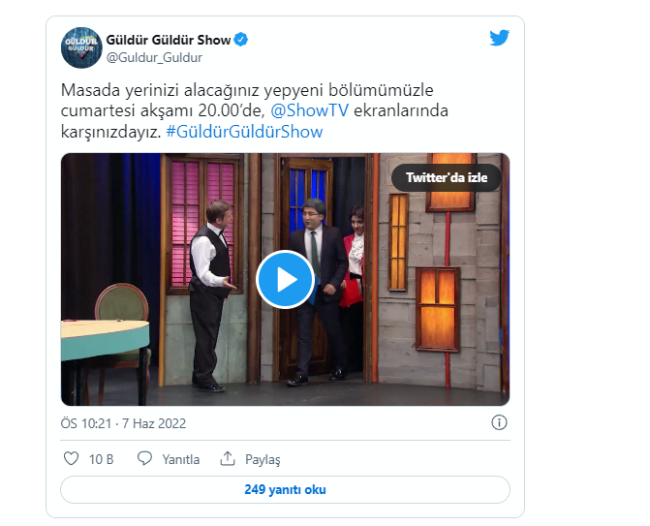Image resolution: width=650 pixels, height=526 pixels.
Task: Click the tweet text body
Action: click(x=255, y=111)
